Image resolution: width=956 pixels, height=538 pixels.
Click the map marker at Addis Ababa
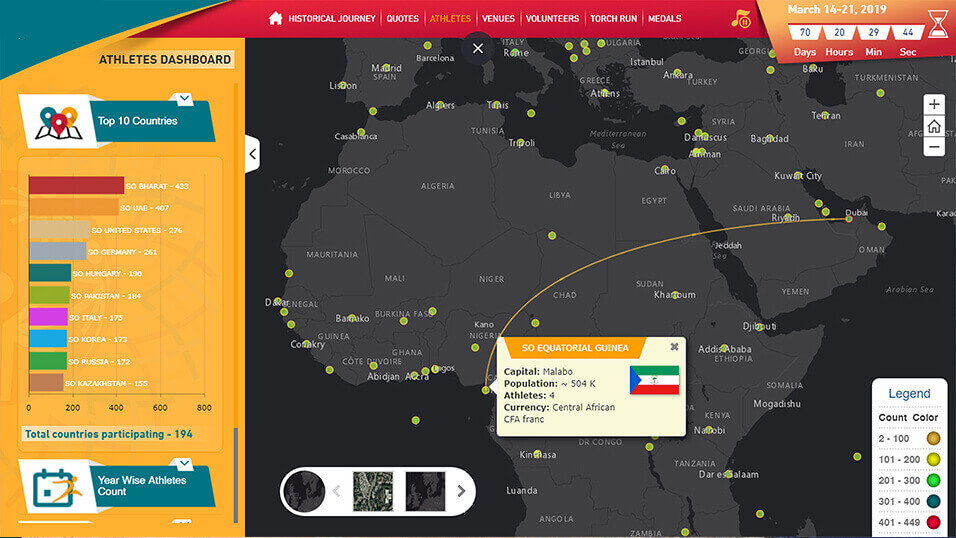point(724,348)
